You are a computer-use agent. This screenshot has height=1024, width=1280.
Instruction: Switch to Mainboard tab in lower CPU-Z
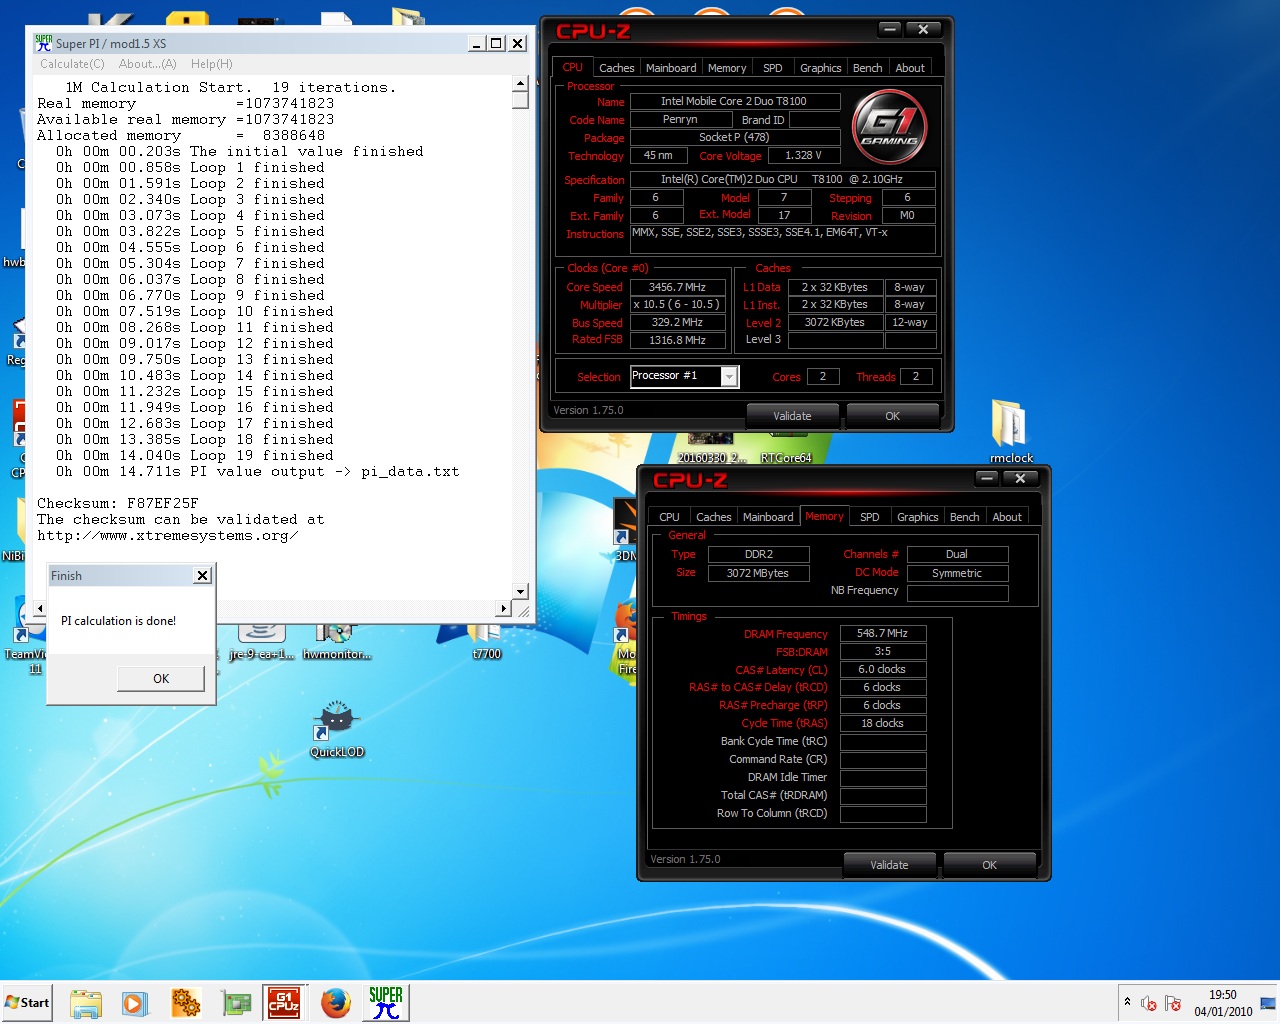768,517
